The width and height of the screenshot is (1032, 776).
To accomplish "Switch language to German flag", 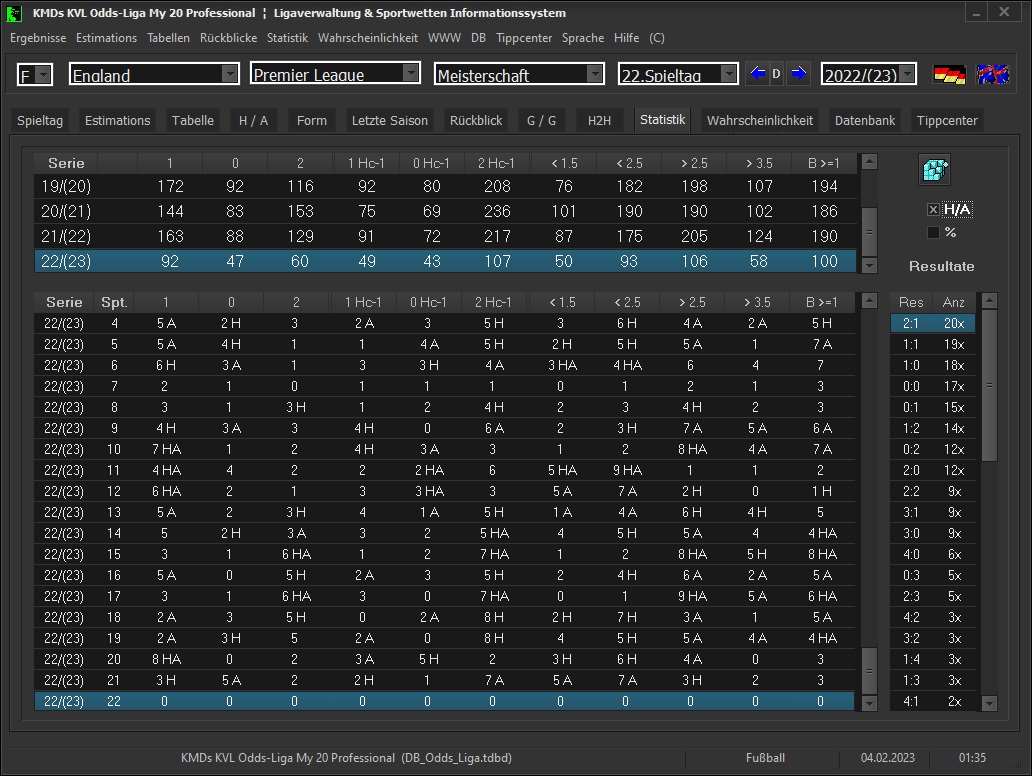I will point(949,74).
